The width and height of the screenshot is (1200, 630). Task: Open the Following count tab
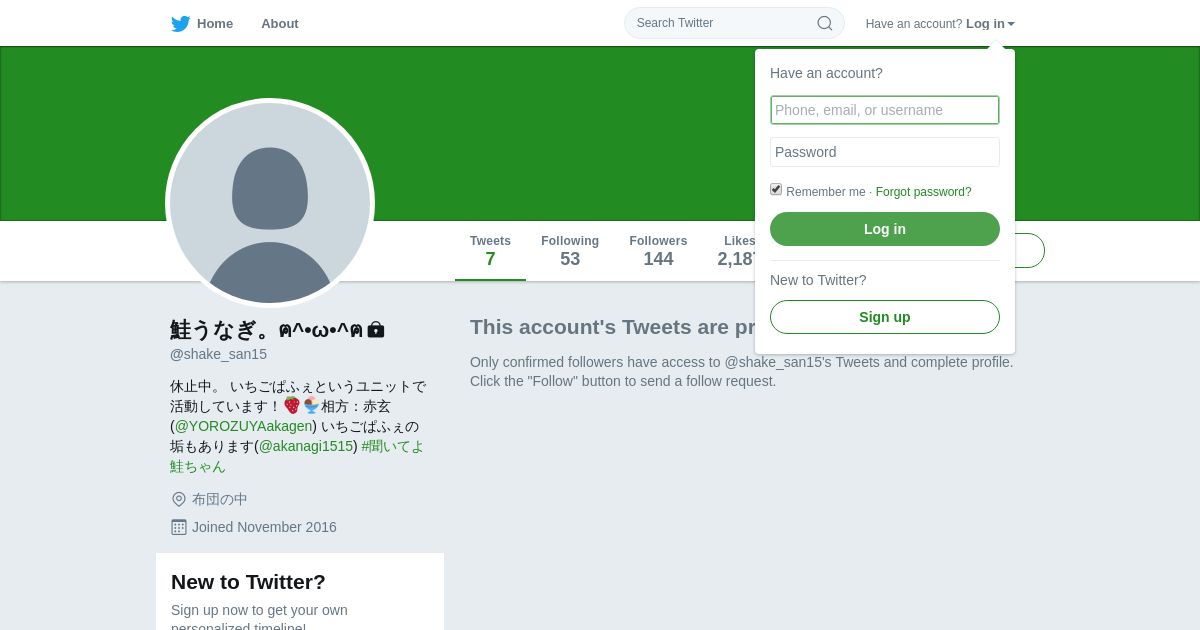tap(570, 251)
